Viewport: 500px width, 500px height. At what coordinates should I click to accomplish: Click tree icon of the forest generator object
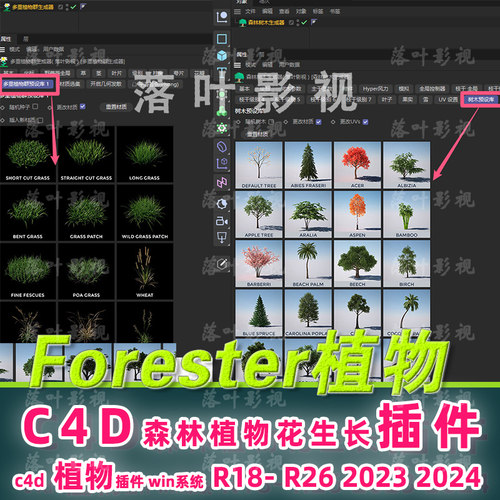(x=243, y=22)
